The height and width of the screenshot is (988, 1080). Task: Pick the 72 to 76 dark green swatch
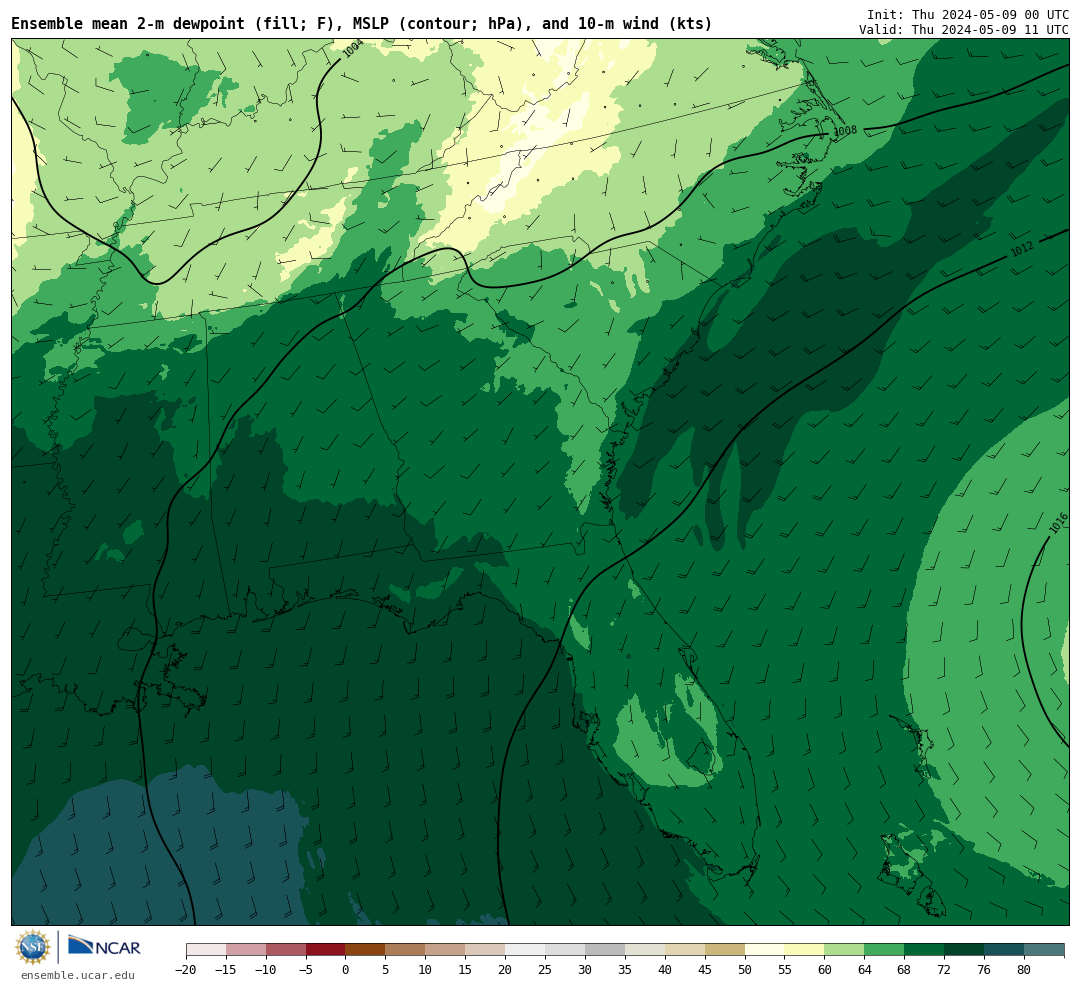964,950
